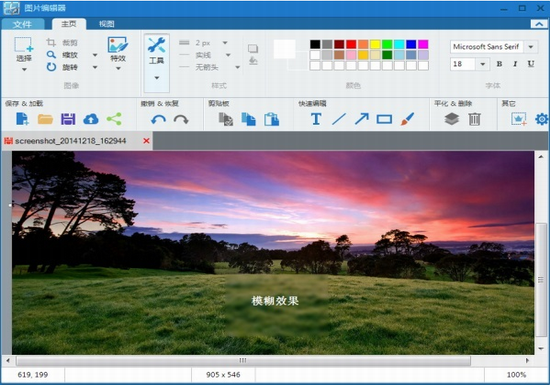This screenshot has height=385, width=550.
Task: Pick the red color swatch
Action: point(351,44)
